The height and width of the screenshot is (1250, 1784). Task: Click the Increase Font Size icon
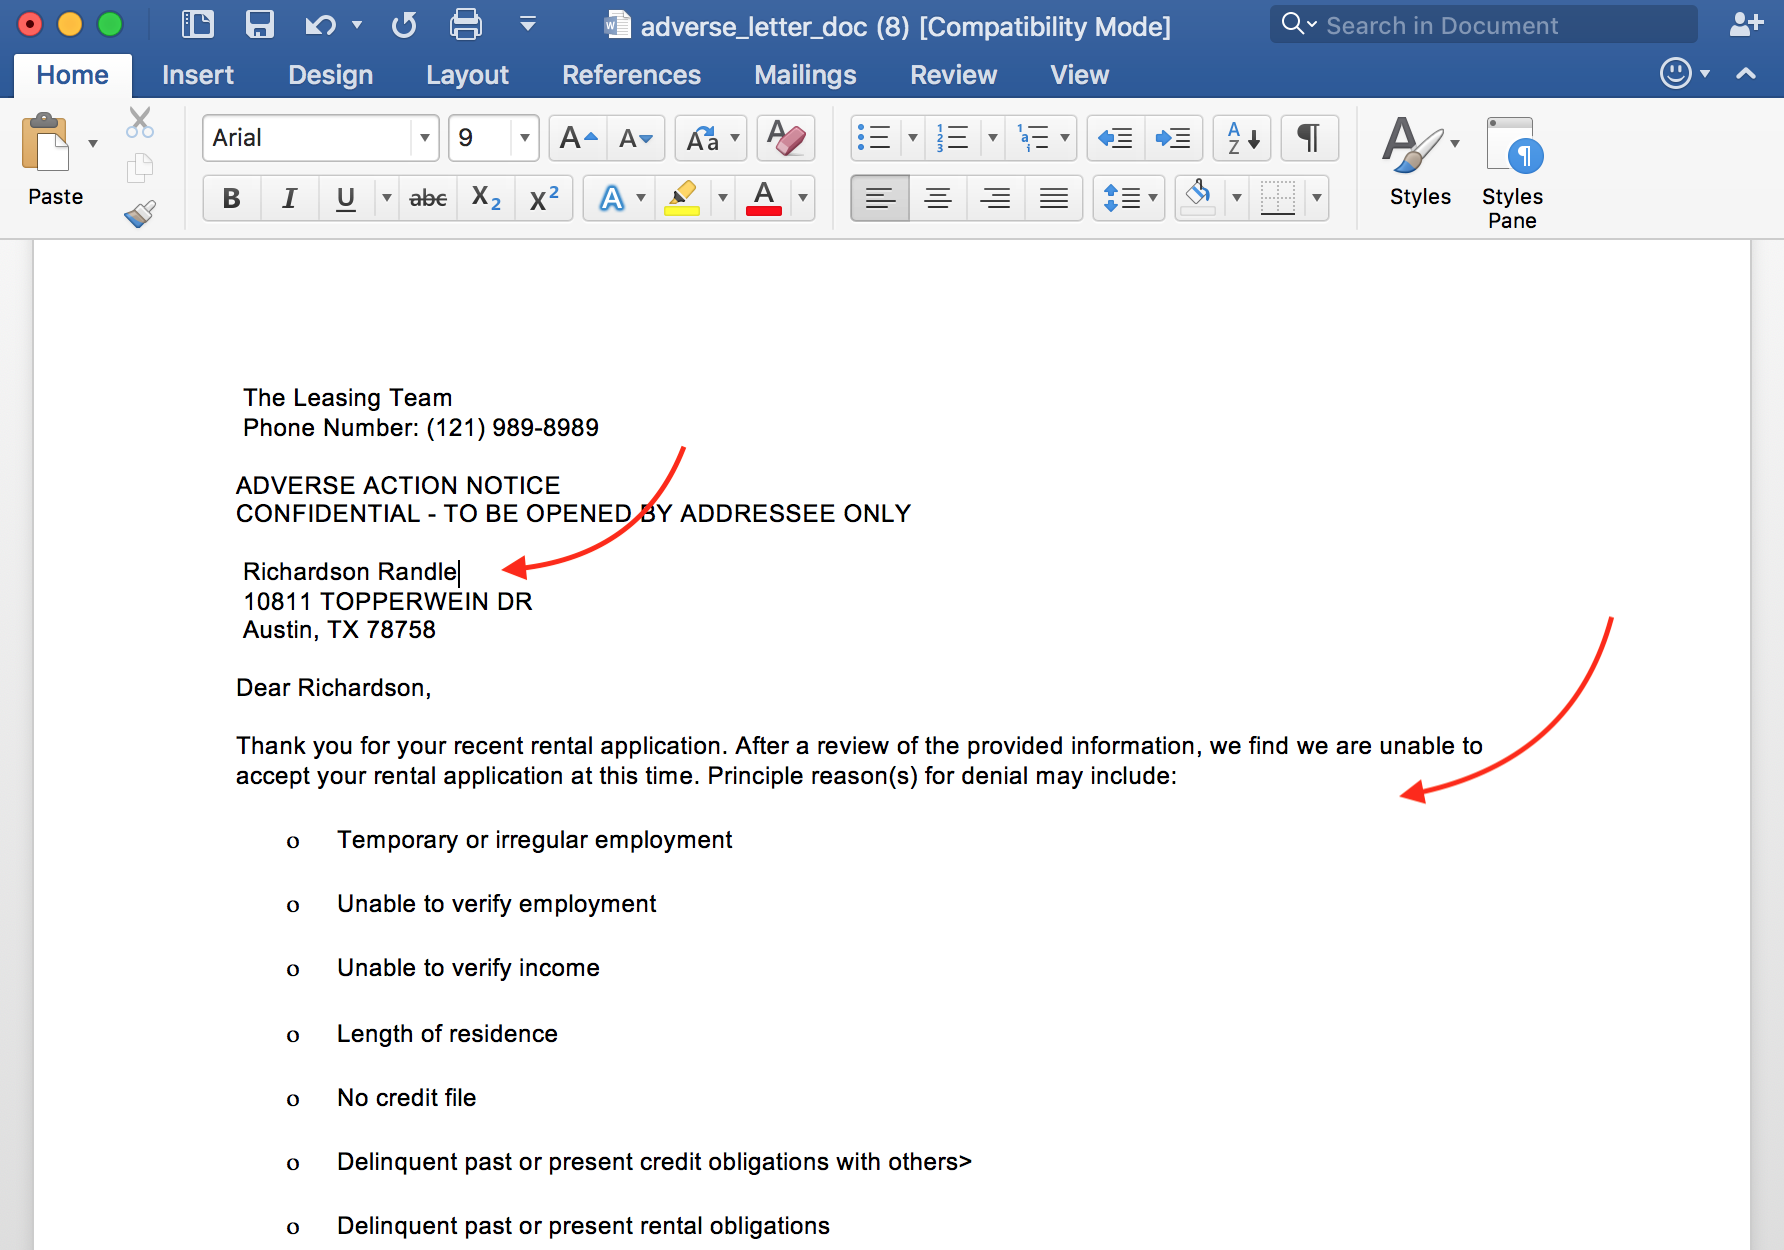pos(578,138)
